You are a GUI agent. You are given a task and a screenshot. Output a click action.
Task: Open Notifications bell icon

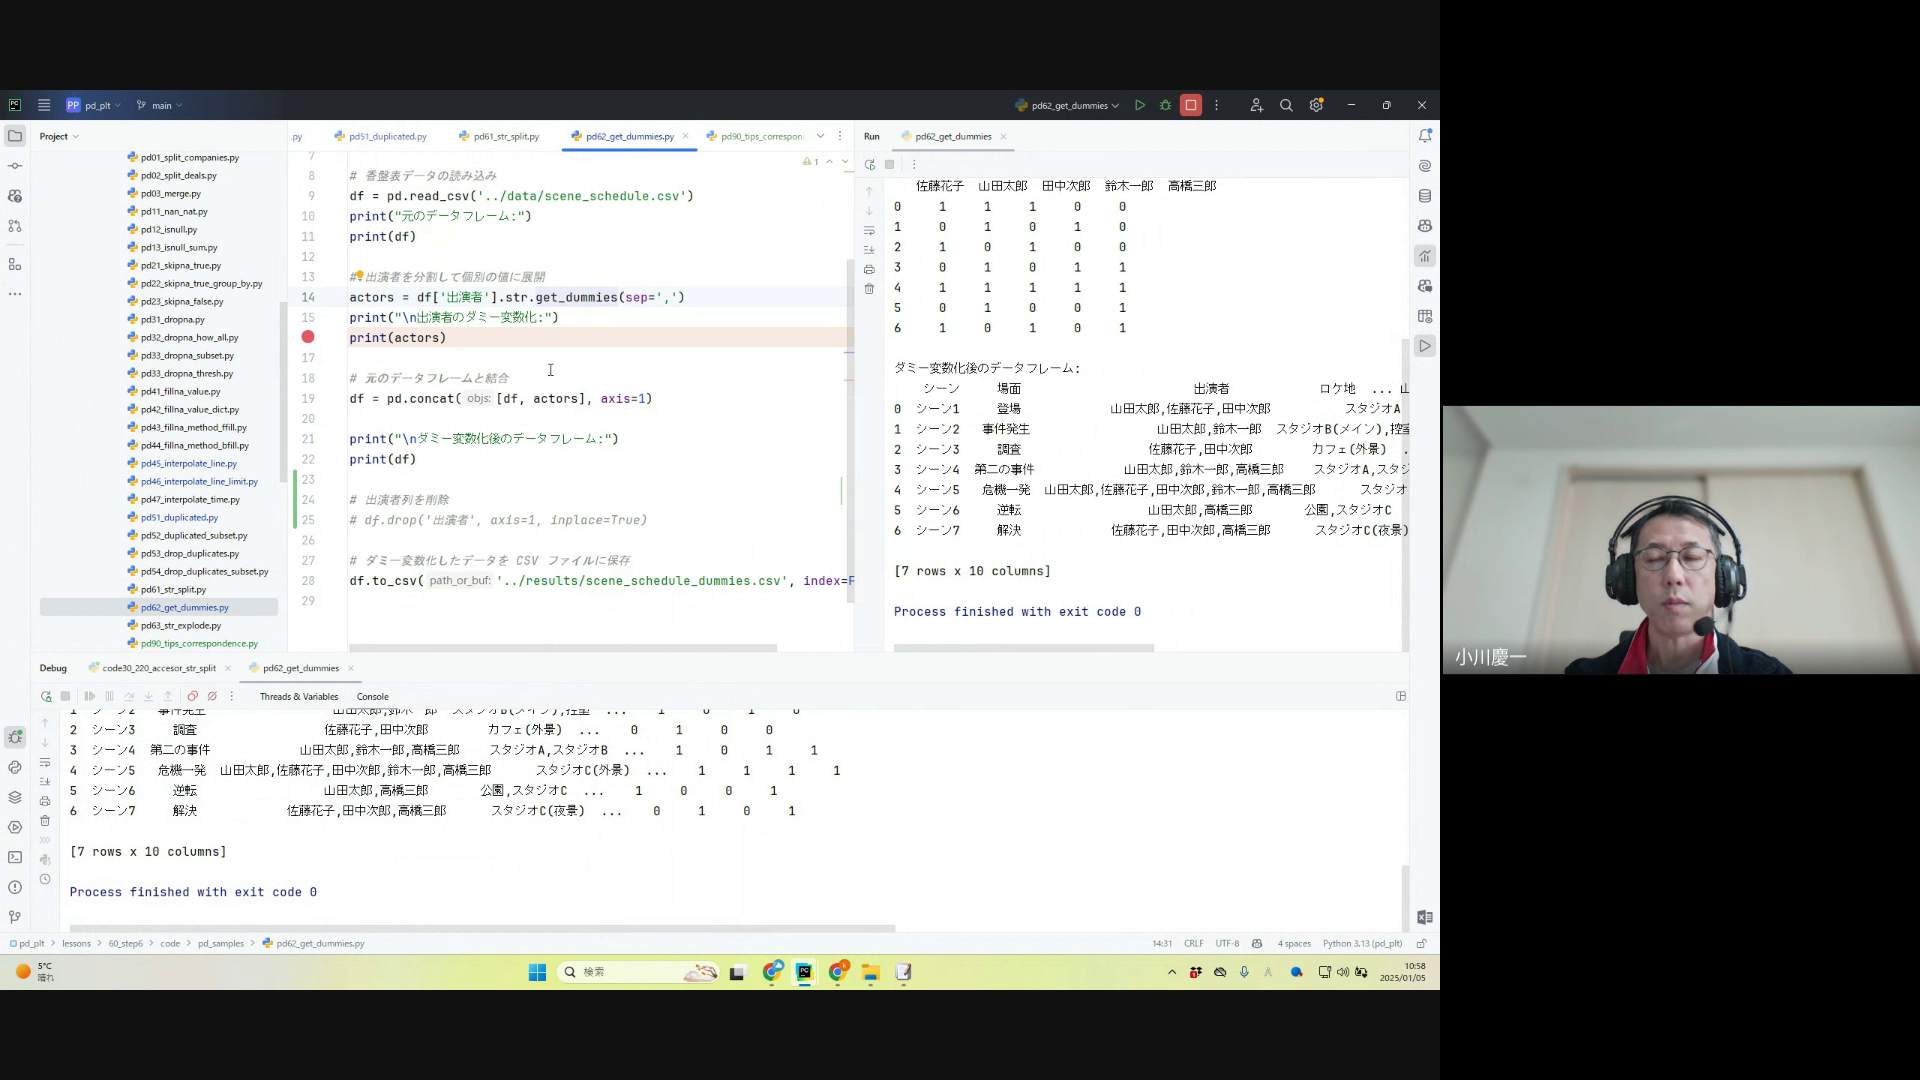tap(1425, 136)
